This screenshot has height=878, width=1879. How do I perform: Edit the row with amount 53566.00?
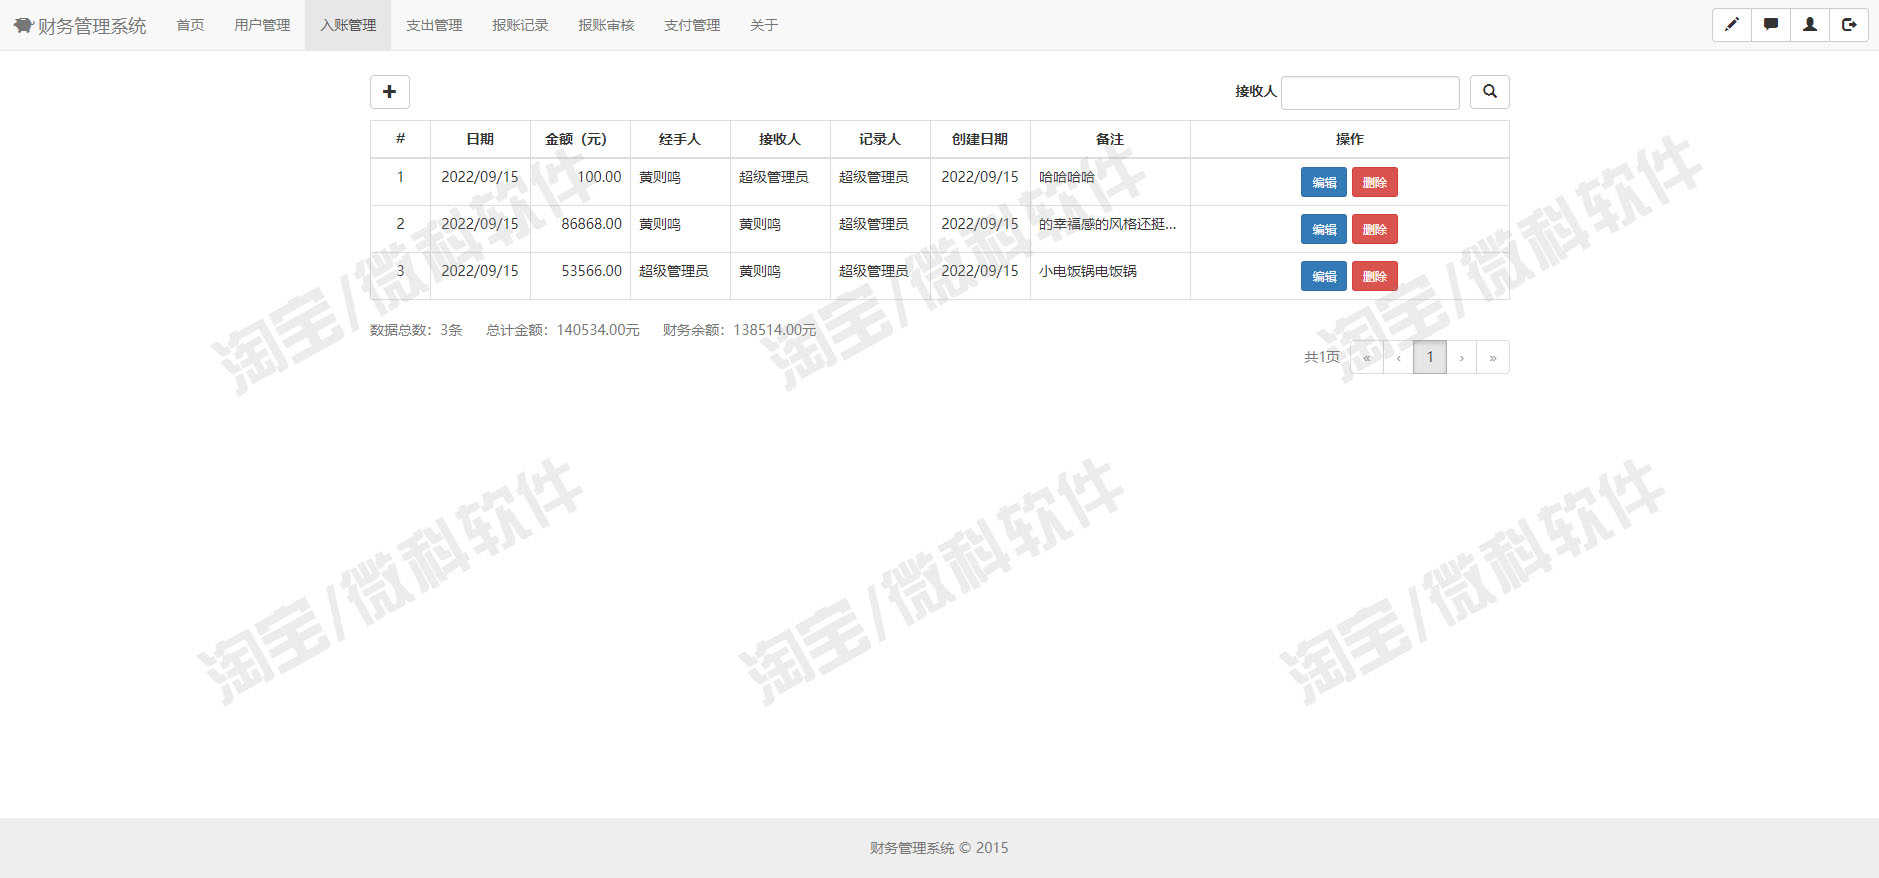point(1324,276)
